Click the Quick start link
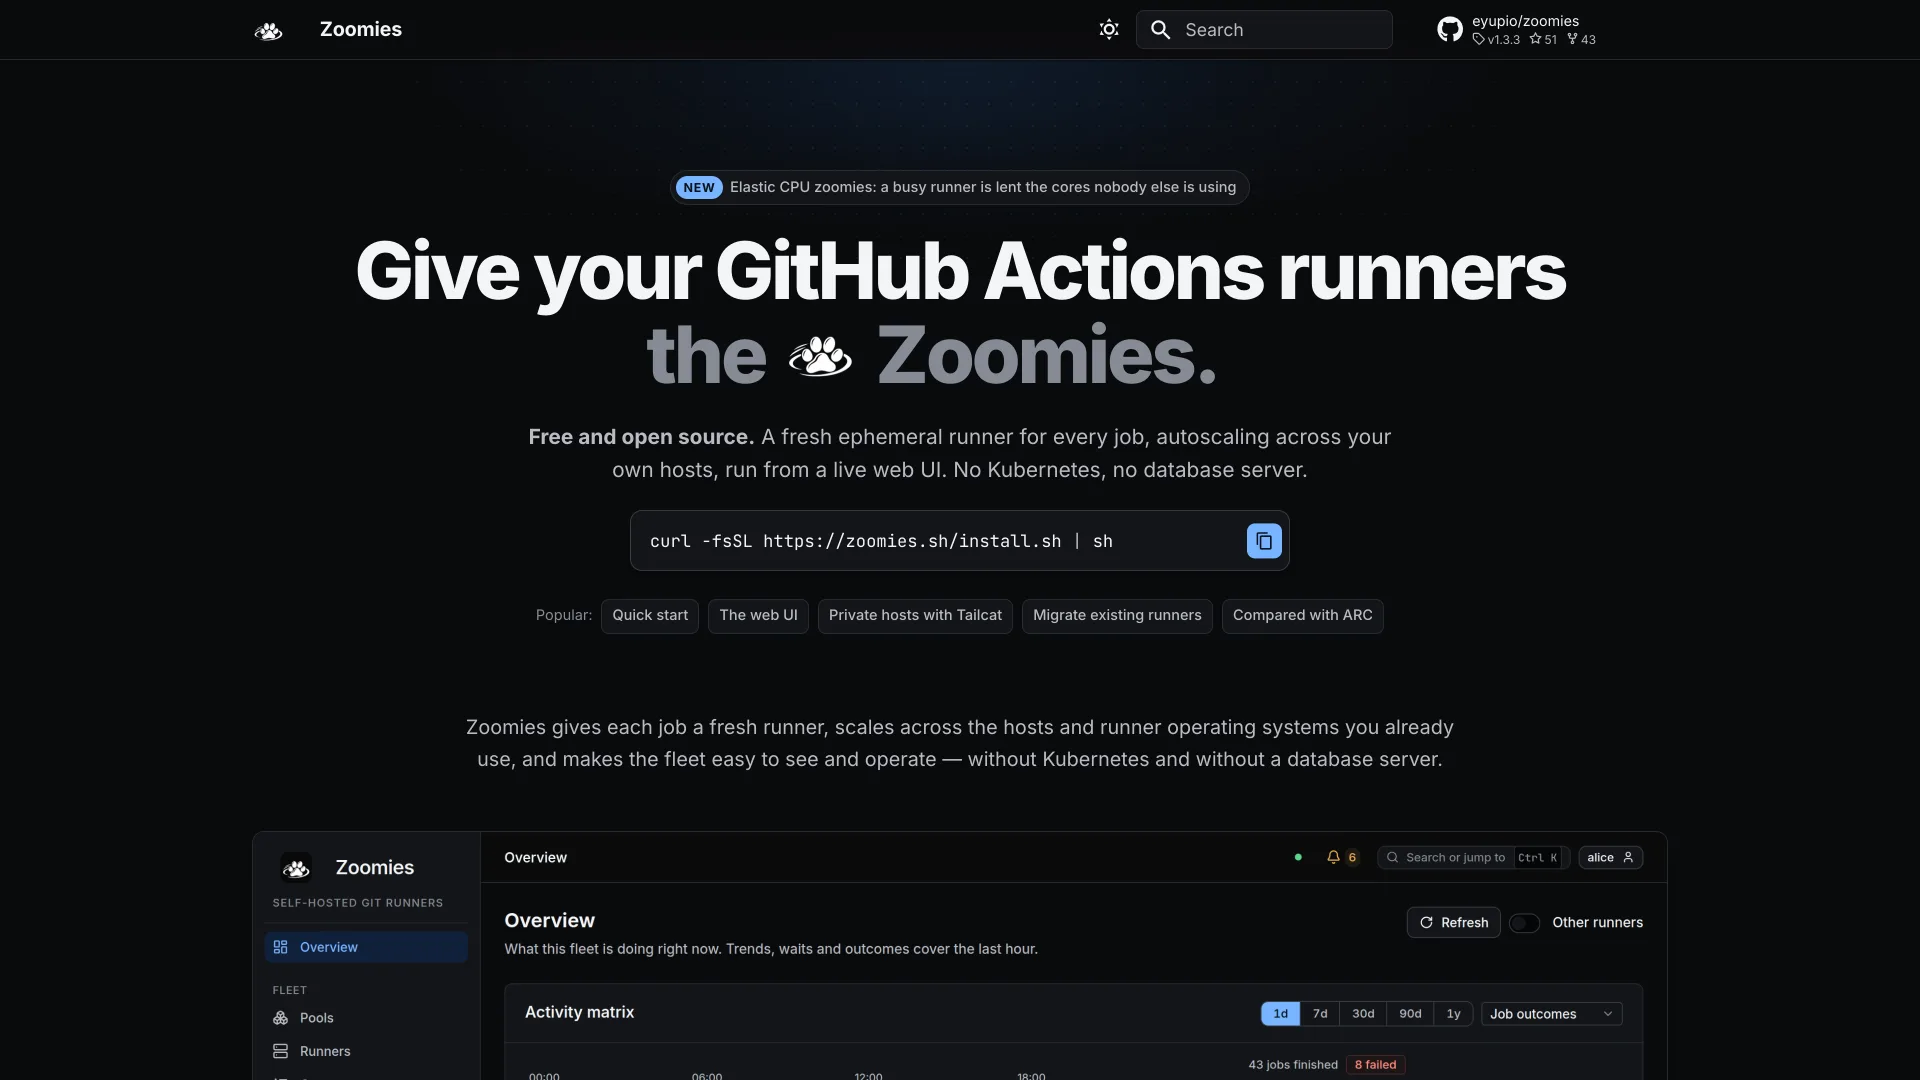 pyautogui.click(x=650, y=616)
